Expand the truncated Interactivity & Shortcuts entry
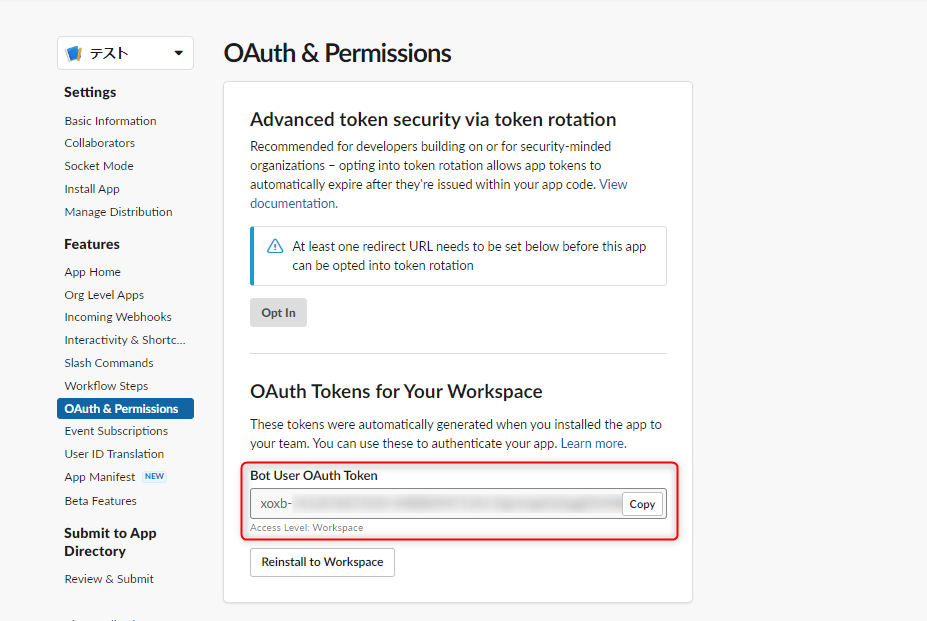The width and height of the screenshot is (927, 621). click(124, 339)
